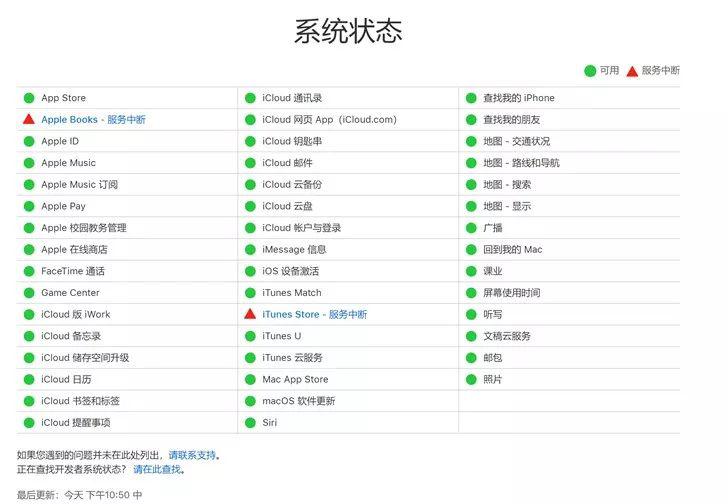Image resolution: width=728 pixels, height=504 pixels.
Task: Click the 听写 row text
Action: (493, 315)
